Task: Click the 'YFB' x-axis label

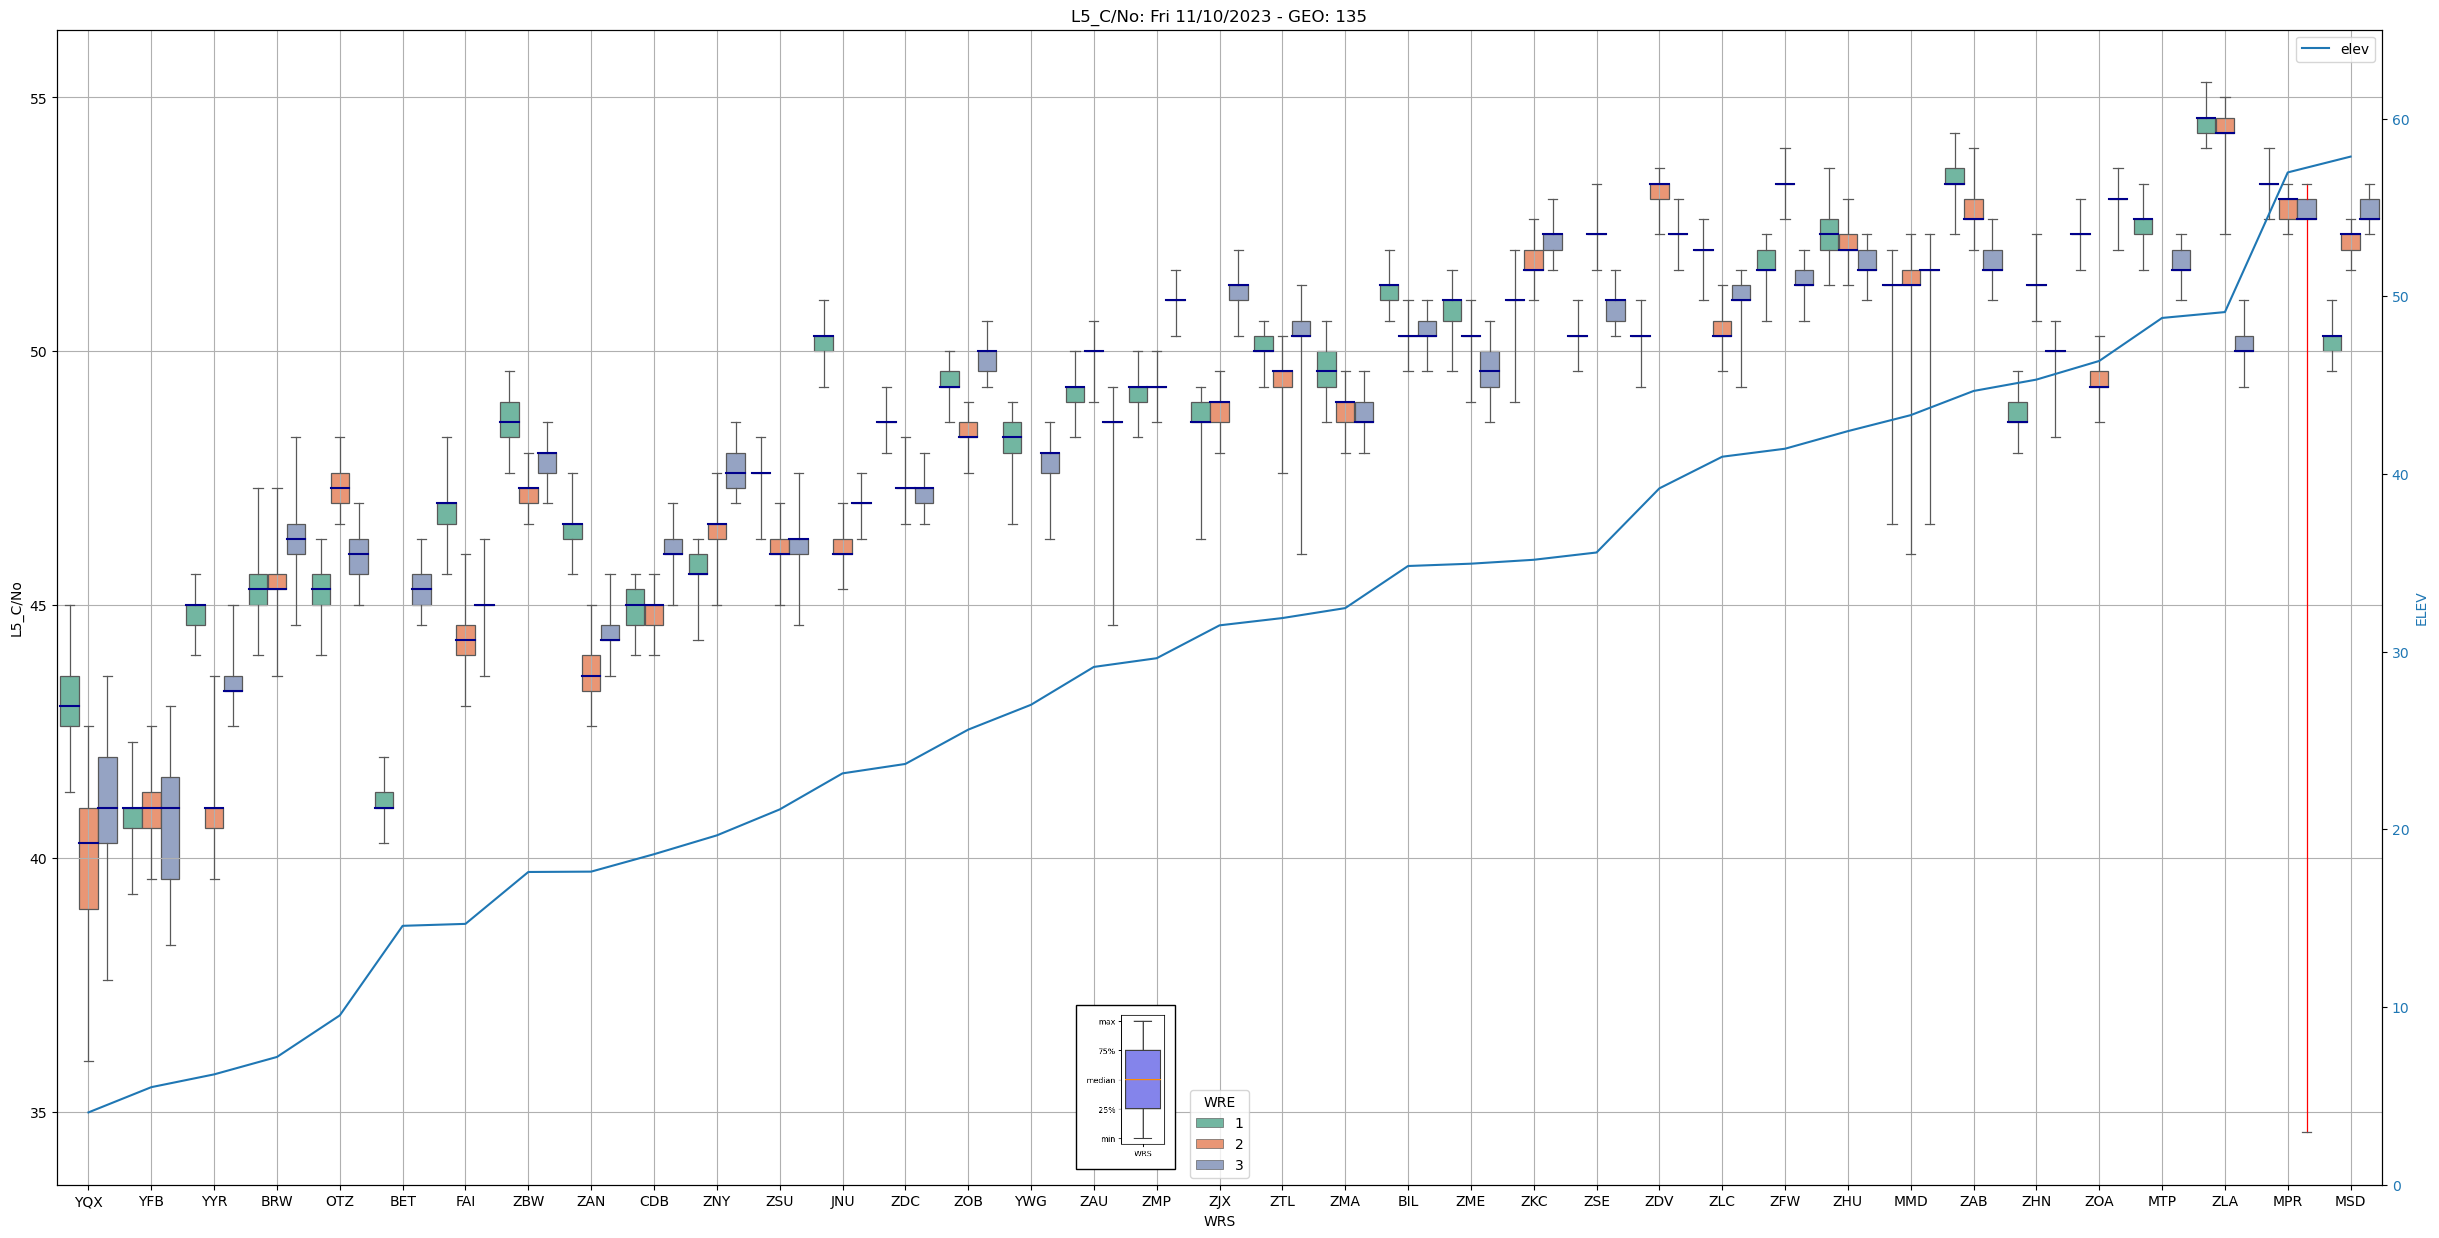Action: tap(151, 1201)
